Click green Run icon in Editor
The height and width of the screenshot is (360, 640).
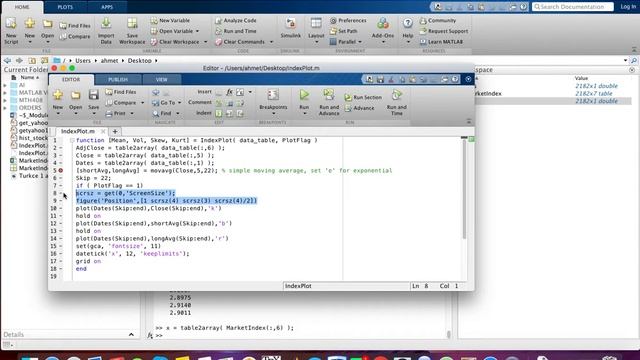click(x=304, y=95)
